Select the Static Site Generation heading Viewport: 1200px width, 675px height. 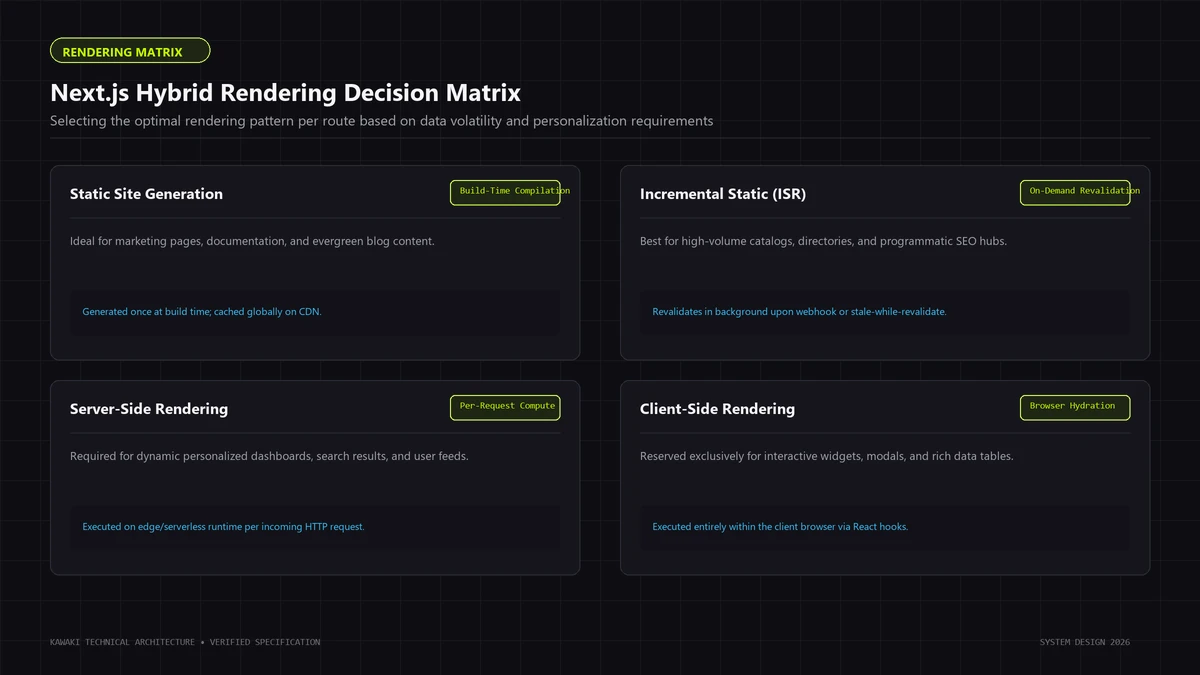pyautogui.click(x=146, y=194)
